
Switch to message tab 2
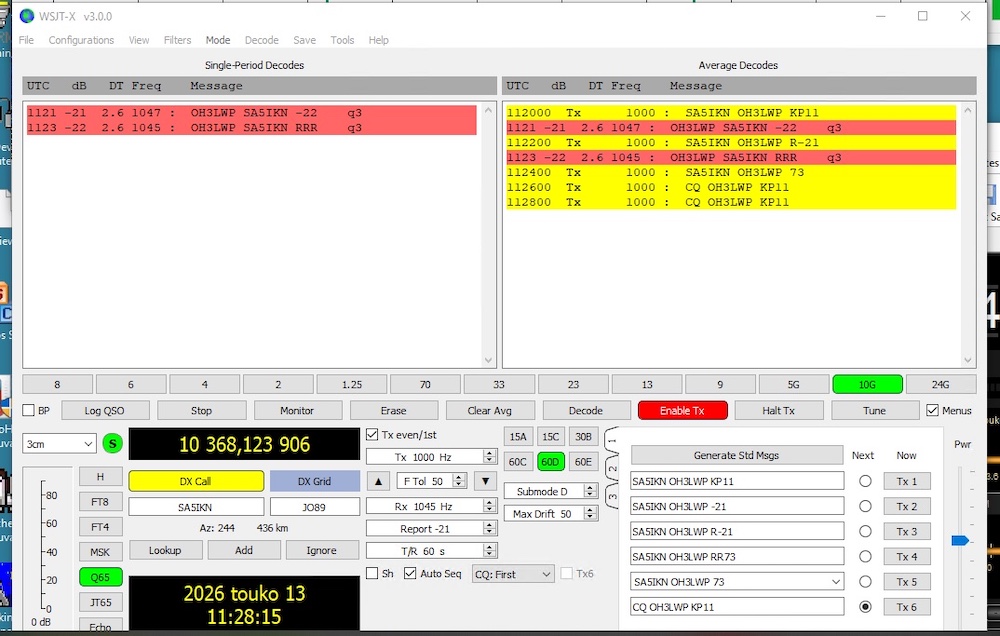coord(612,468)
